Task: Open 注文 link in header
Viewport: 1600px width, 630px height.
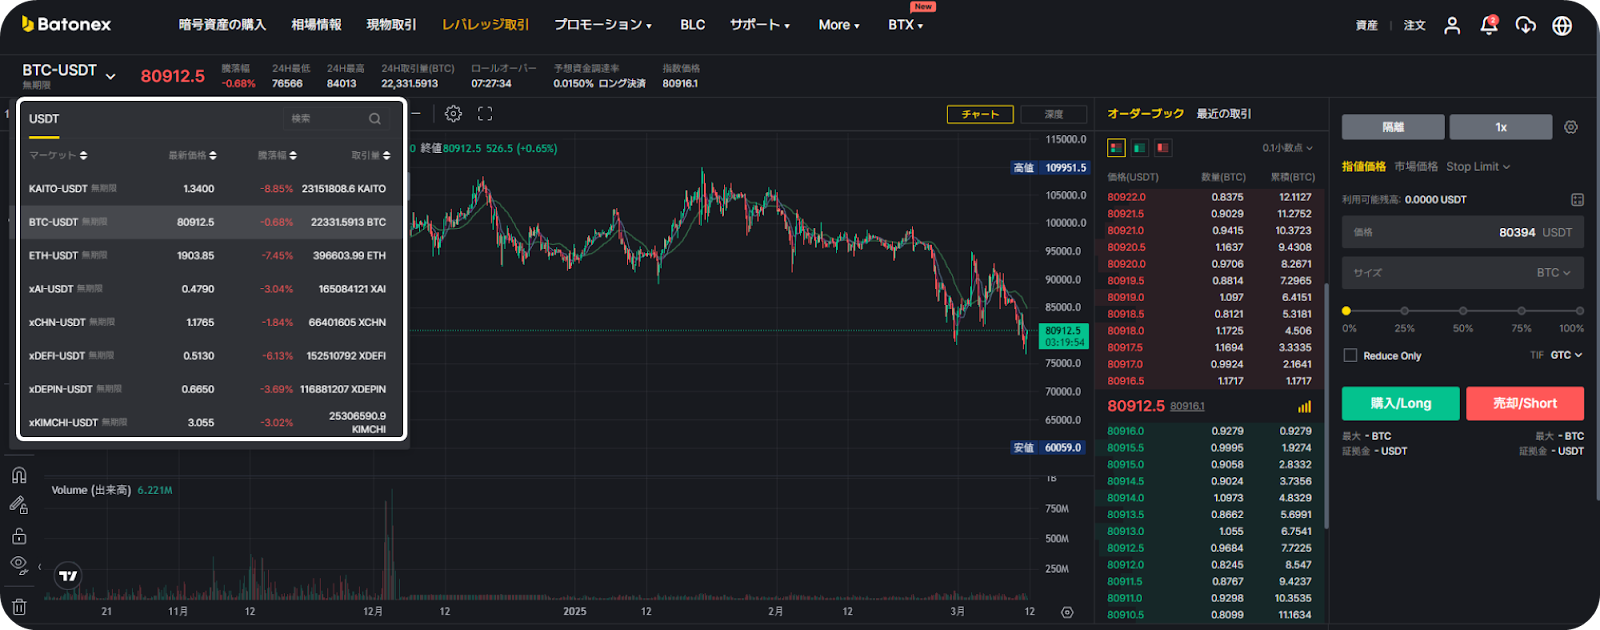Action: point(1414,25)
